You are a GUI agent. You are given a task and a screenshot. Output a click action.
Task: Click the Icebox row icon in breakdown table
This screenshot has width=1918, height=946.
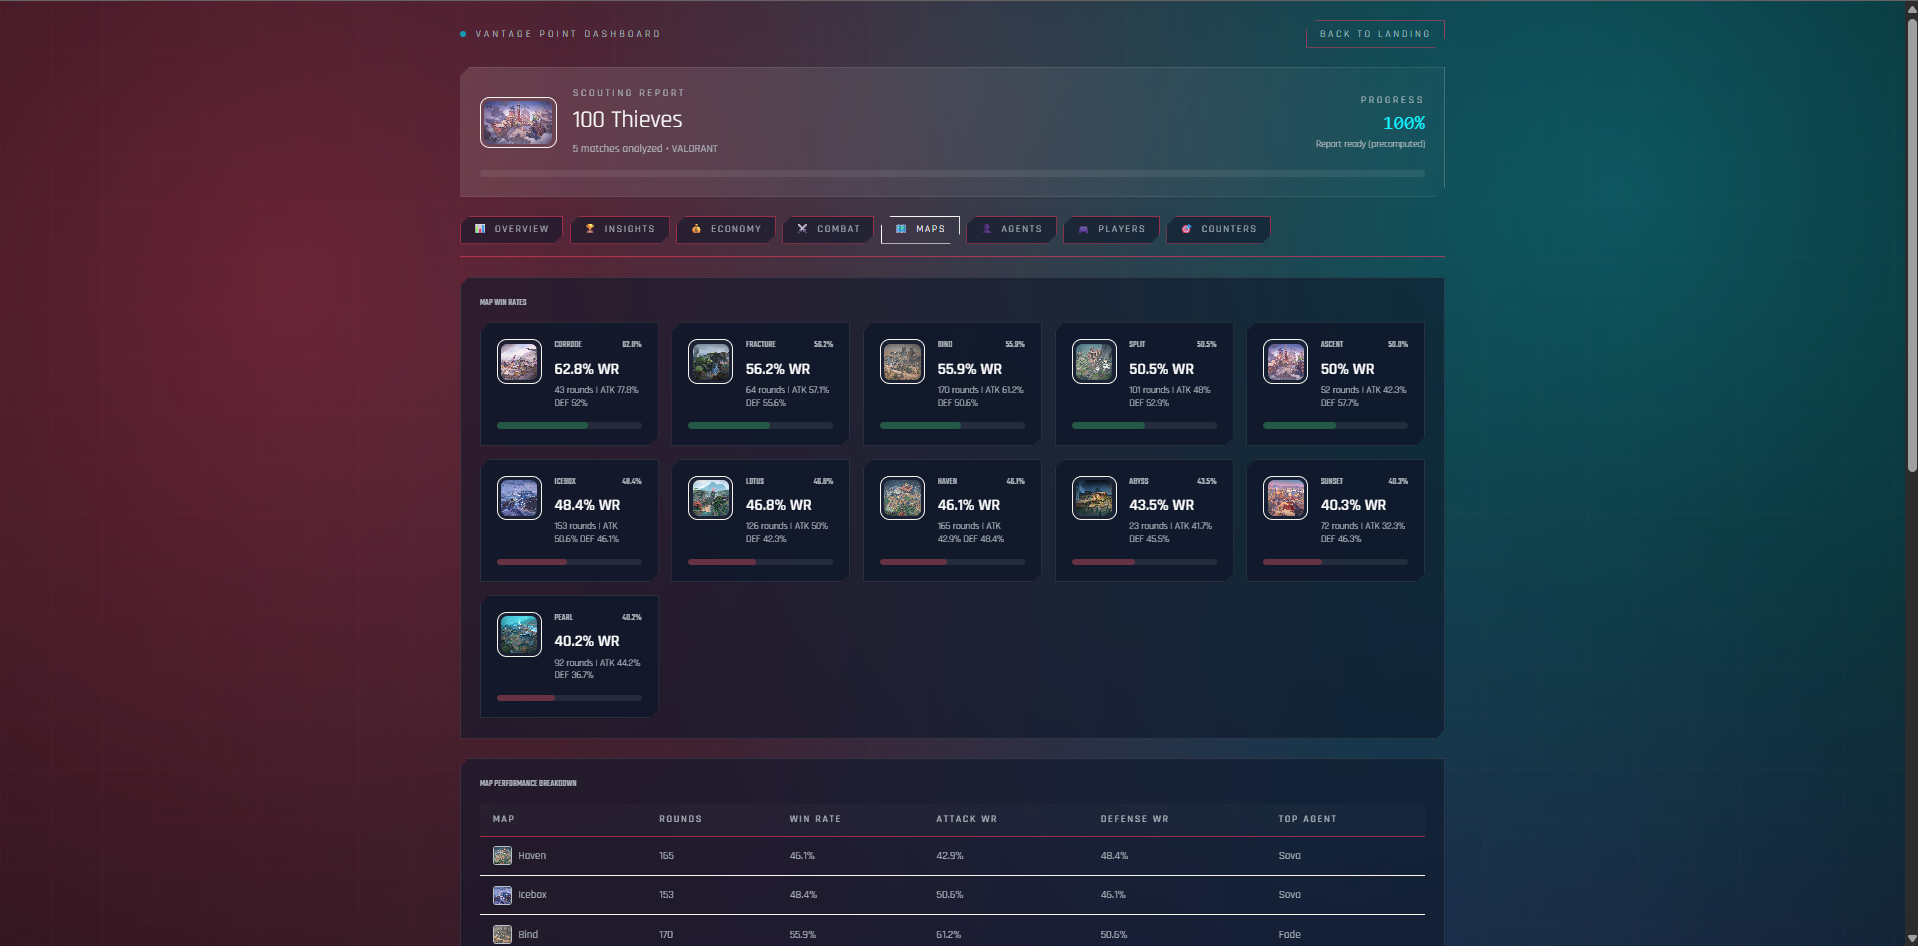click(x=502, y=895)
